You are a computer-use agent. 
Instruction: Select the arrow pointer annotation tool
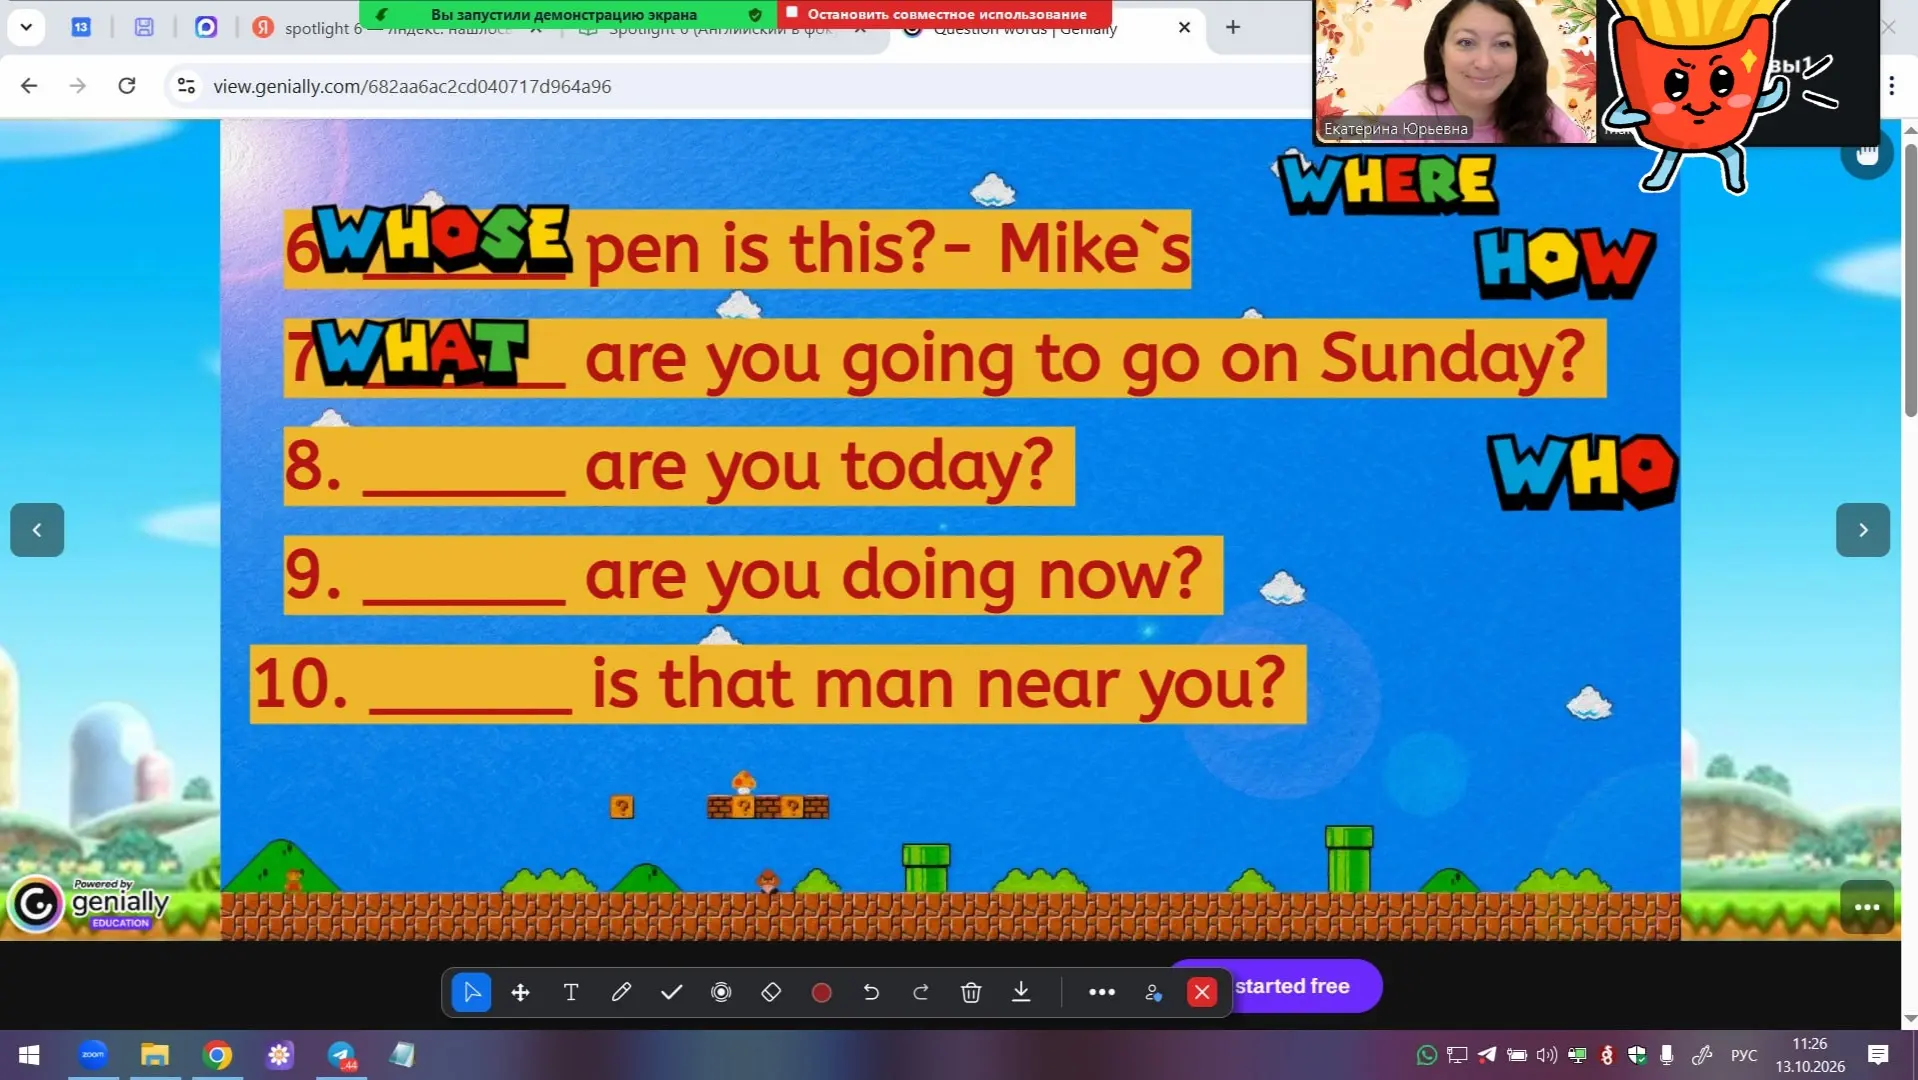(471, 992)
